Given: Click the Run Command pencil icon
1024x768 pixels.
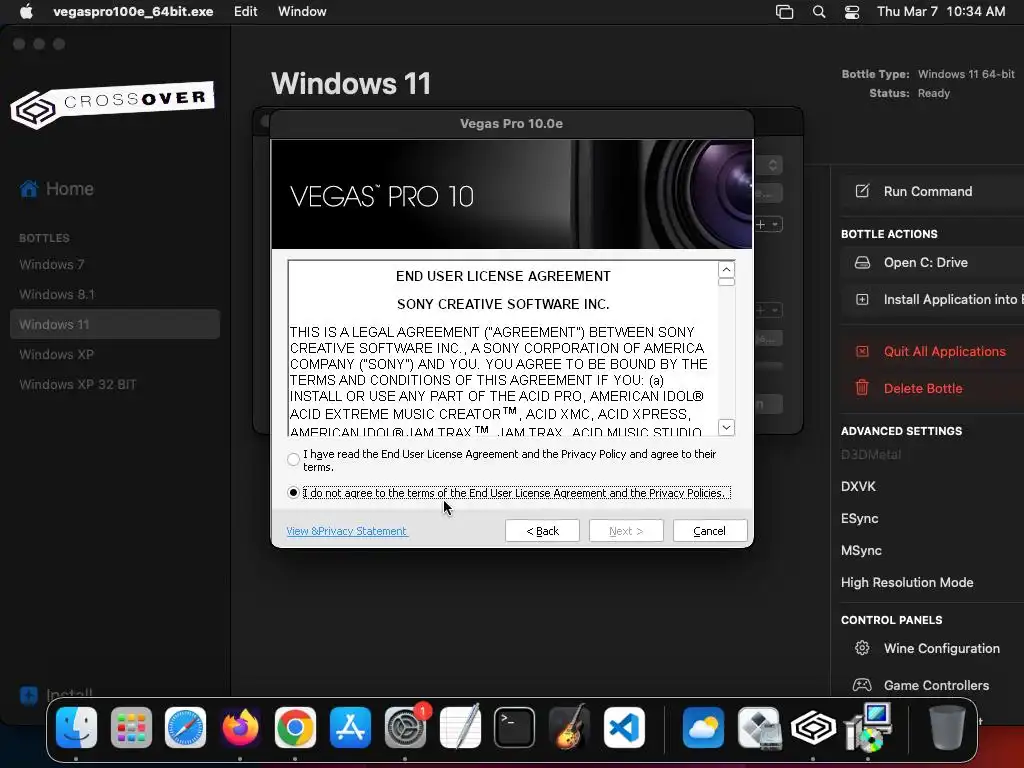Looking at the screenshot, I should tap(862, 191).
